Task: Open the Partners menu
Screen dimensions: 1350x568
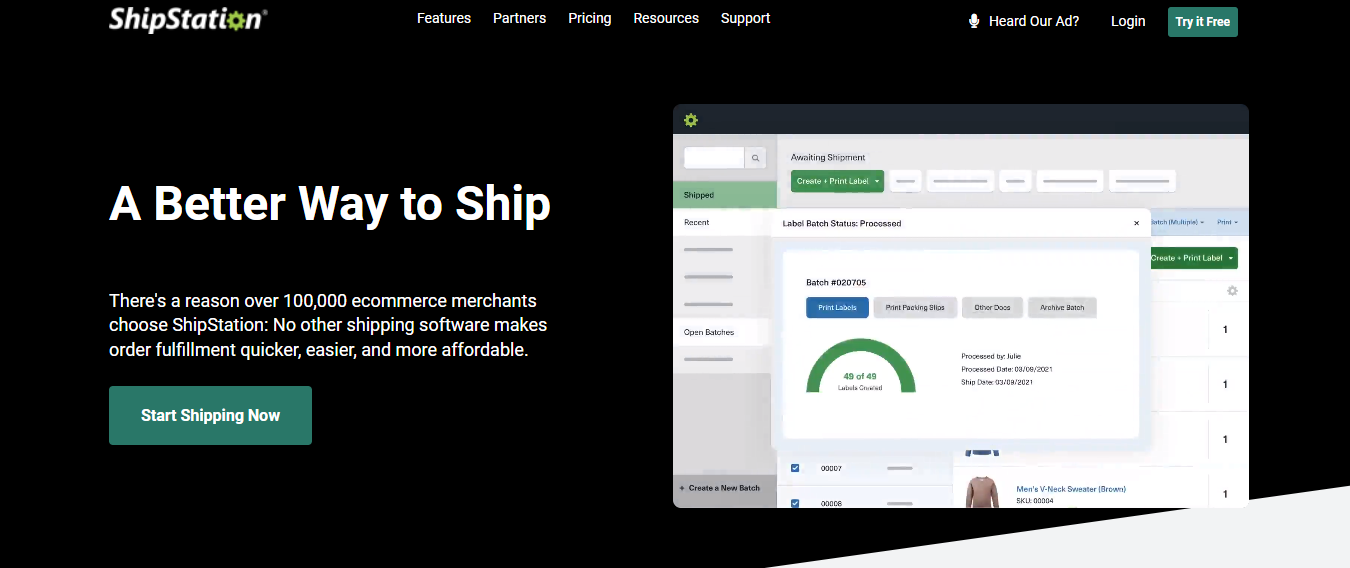Action: point(520,18)
